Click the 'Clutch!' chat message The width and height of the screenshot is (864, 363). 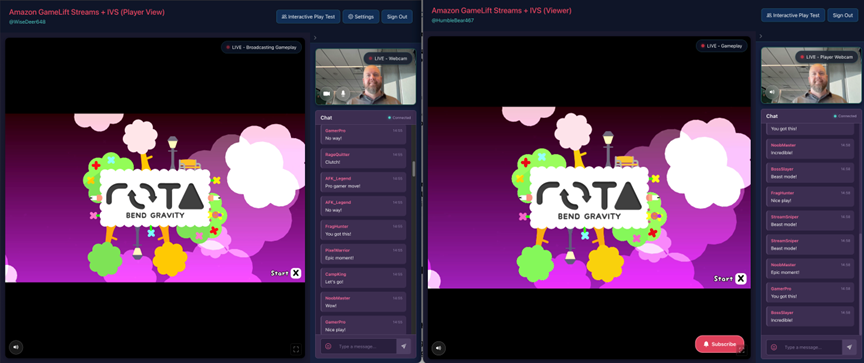tap(332, 162)
